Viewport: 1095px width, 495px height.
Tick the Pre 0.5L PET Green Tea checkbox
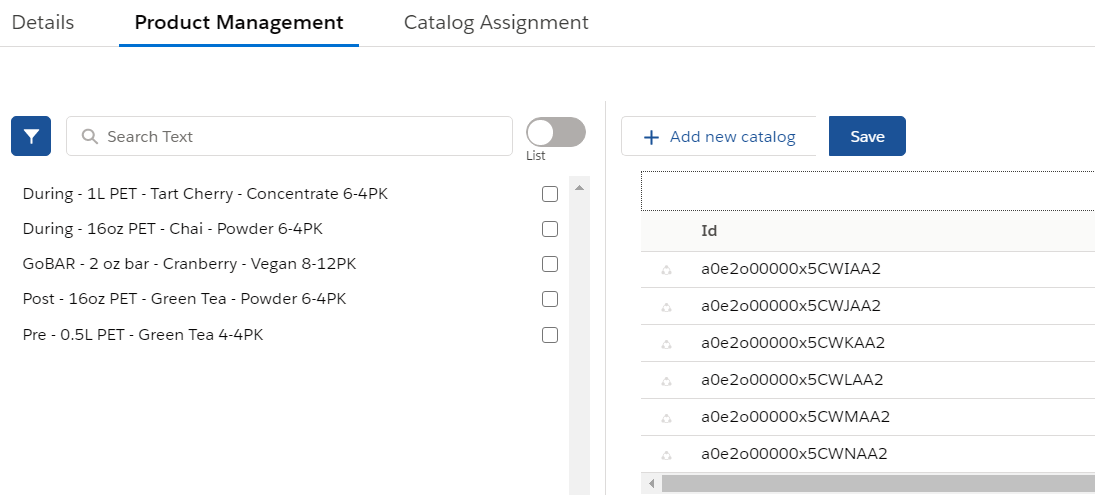pos(549,335)
